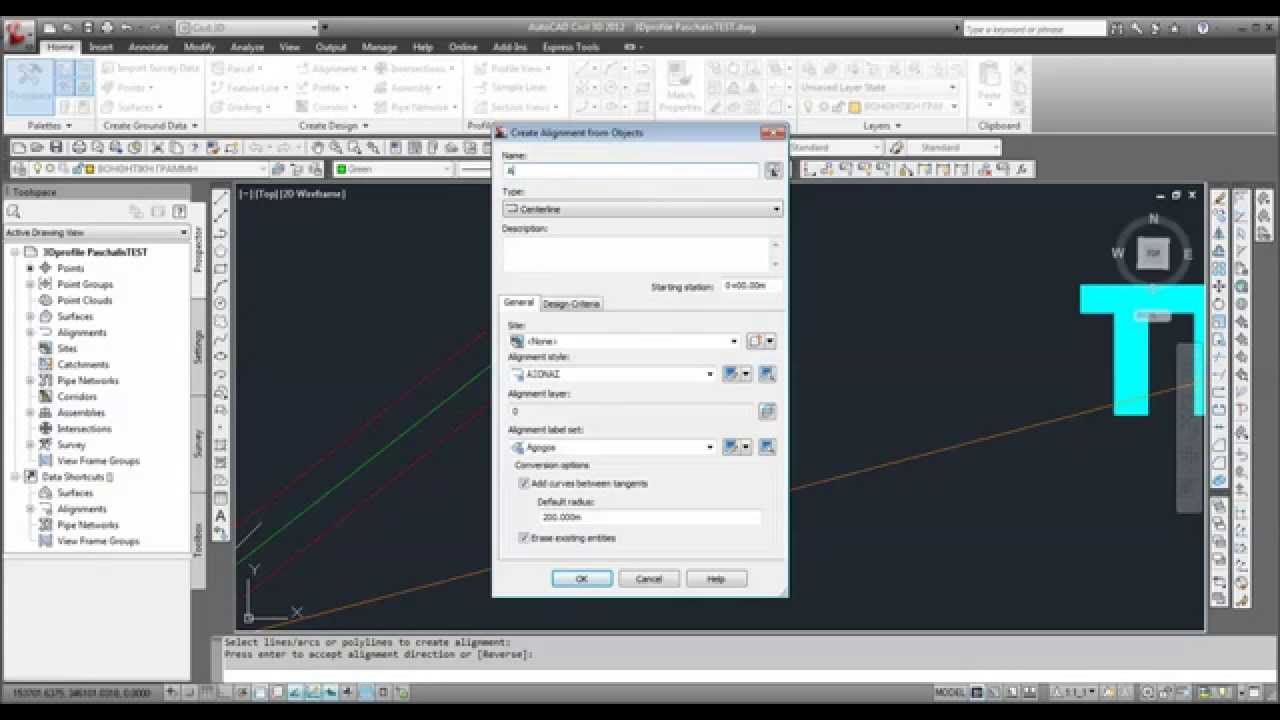1280x720 pixels.
Task: Open the Alignment label set dropdown
Action: 612,447
